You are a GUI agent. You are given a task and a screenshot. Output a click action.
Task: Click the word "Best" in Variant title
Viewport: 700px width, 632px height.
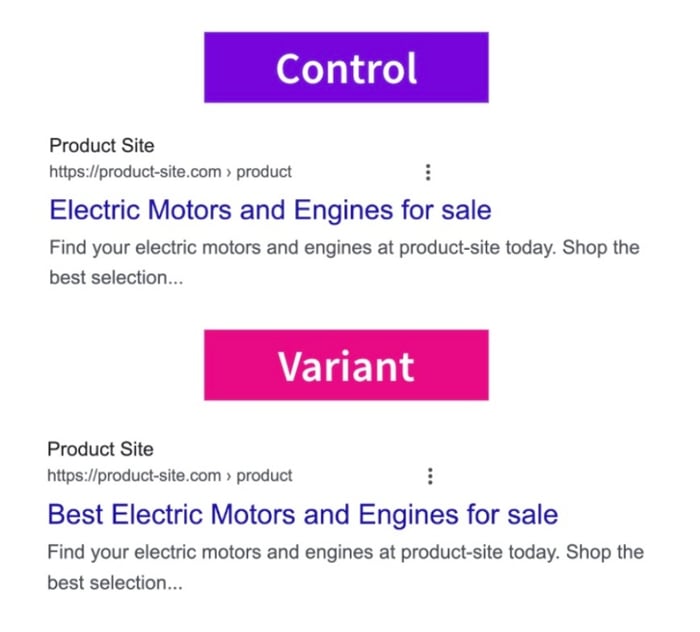[75, 515]
